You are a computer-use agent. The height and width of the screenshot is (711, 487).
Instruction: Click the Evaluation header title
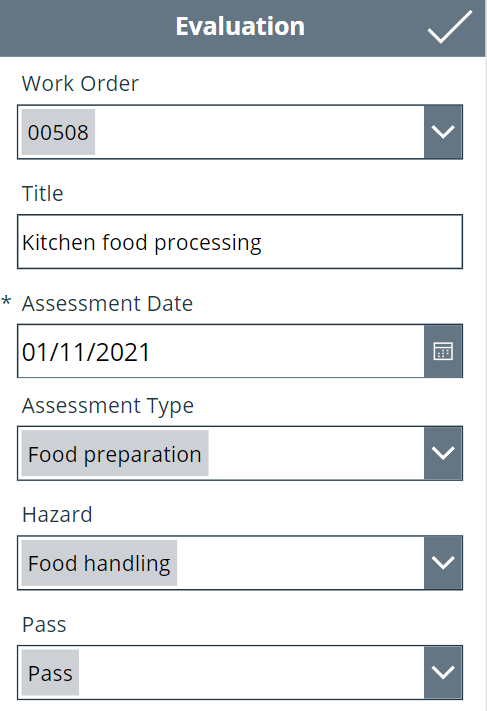pyautogui.click(x=240, y=26)
